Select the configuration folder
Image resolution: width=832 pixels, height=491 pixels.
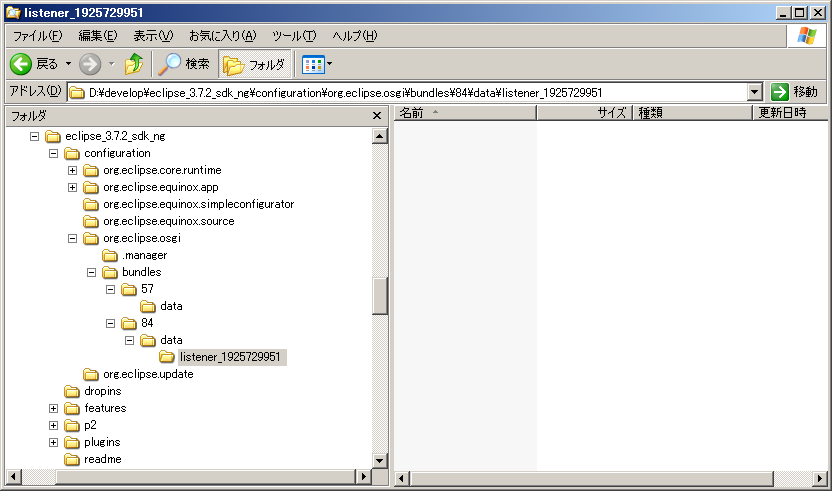pyautogui.click(x=117, y=153)
